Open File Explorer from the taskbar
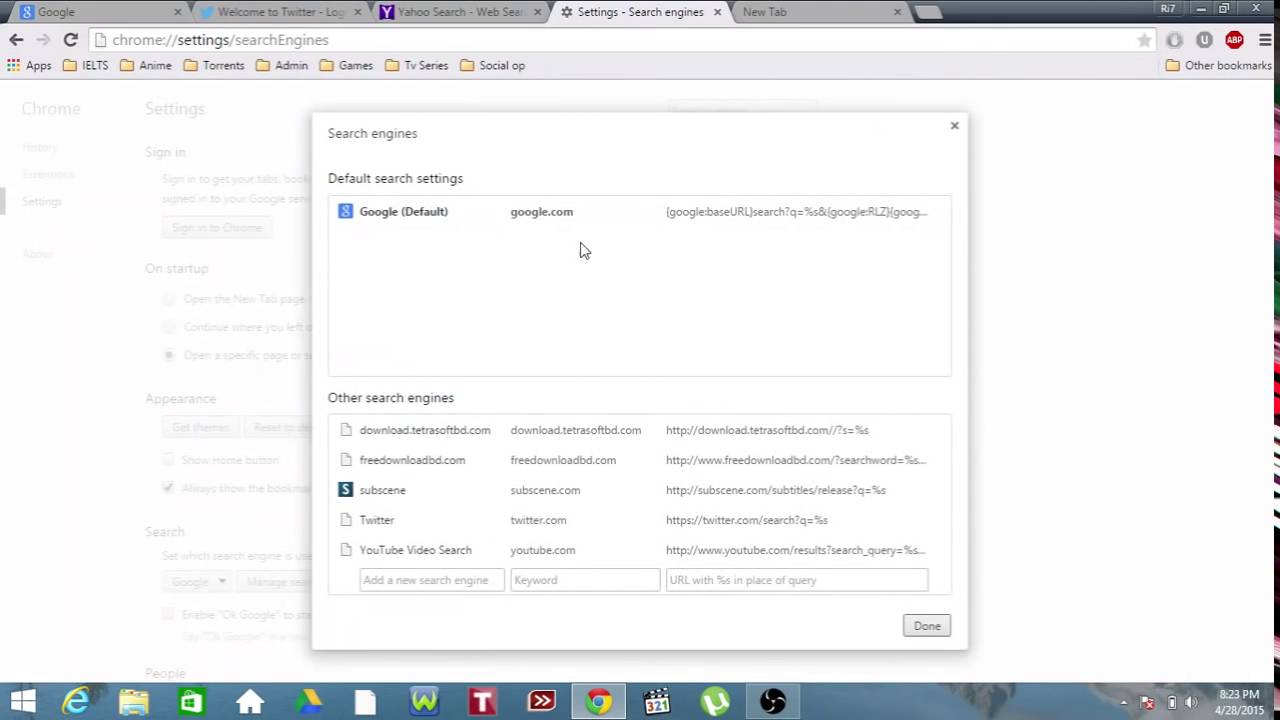Screen dimensions: 1280x720 [x=134, y=701]
